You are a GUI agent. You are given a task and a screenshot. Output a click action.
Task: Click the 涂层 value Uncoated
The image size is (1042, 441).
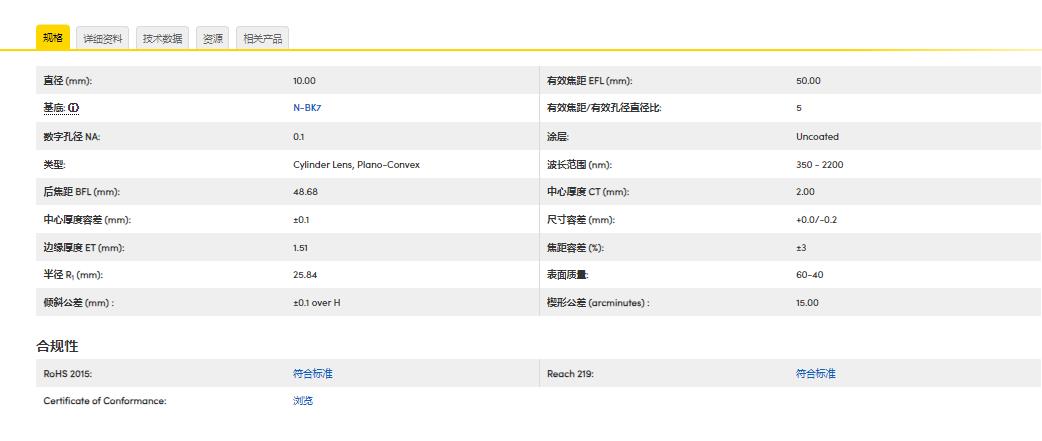click(x=817, y=136)
